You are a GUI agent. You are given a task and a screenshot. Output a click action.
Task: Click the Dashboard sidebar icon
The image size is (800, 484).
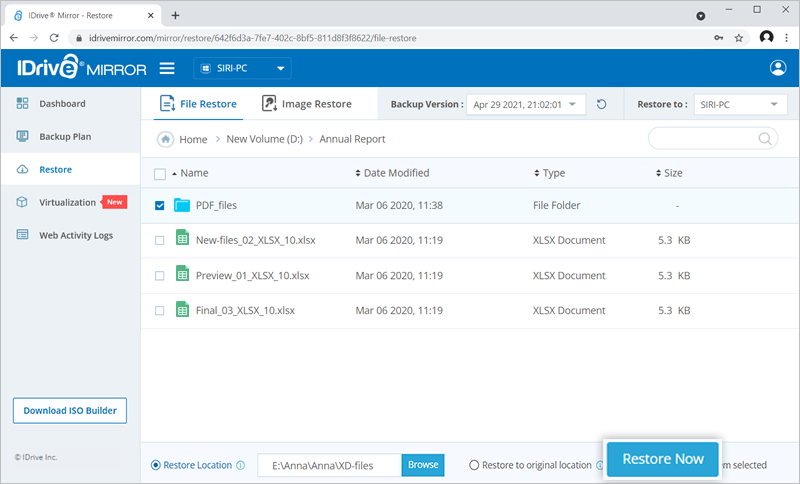click(22, 104)
